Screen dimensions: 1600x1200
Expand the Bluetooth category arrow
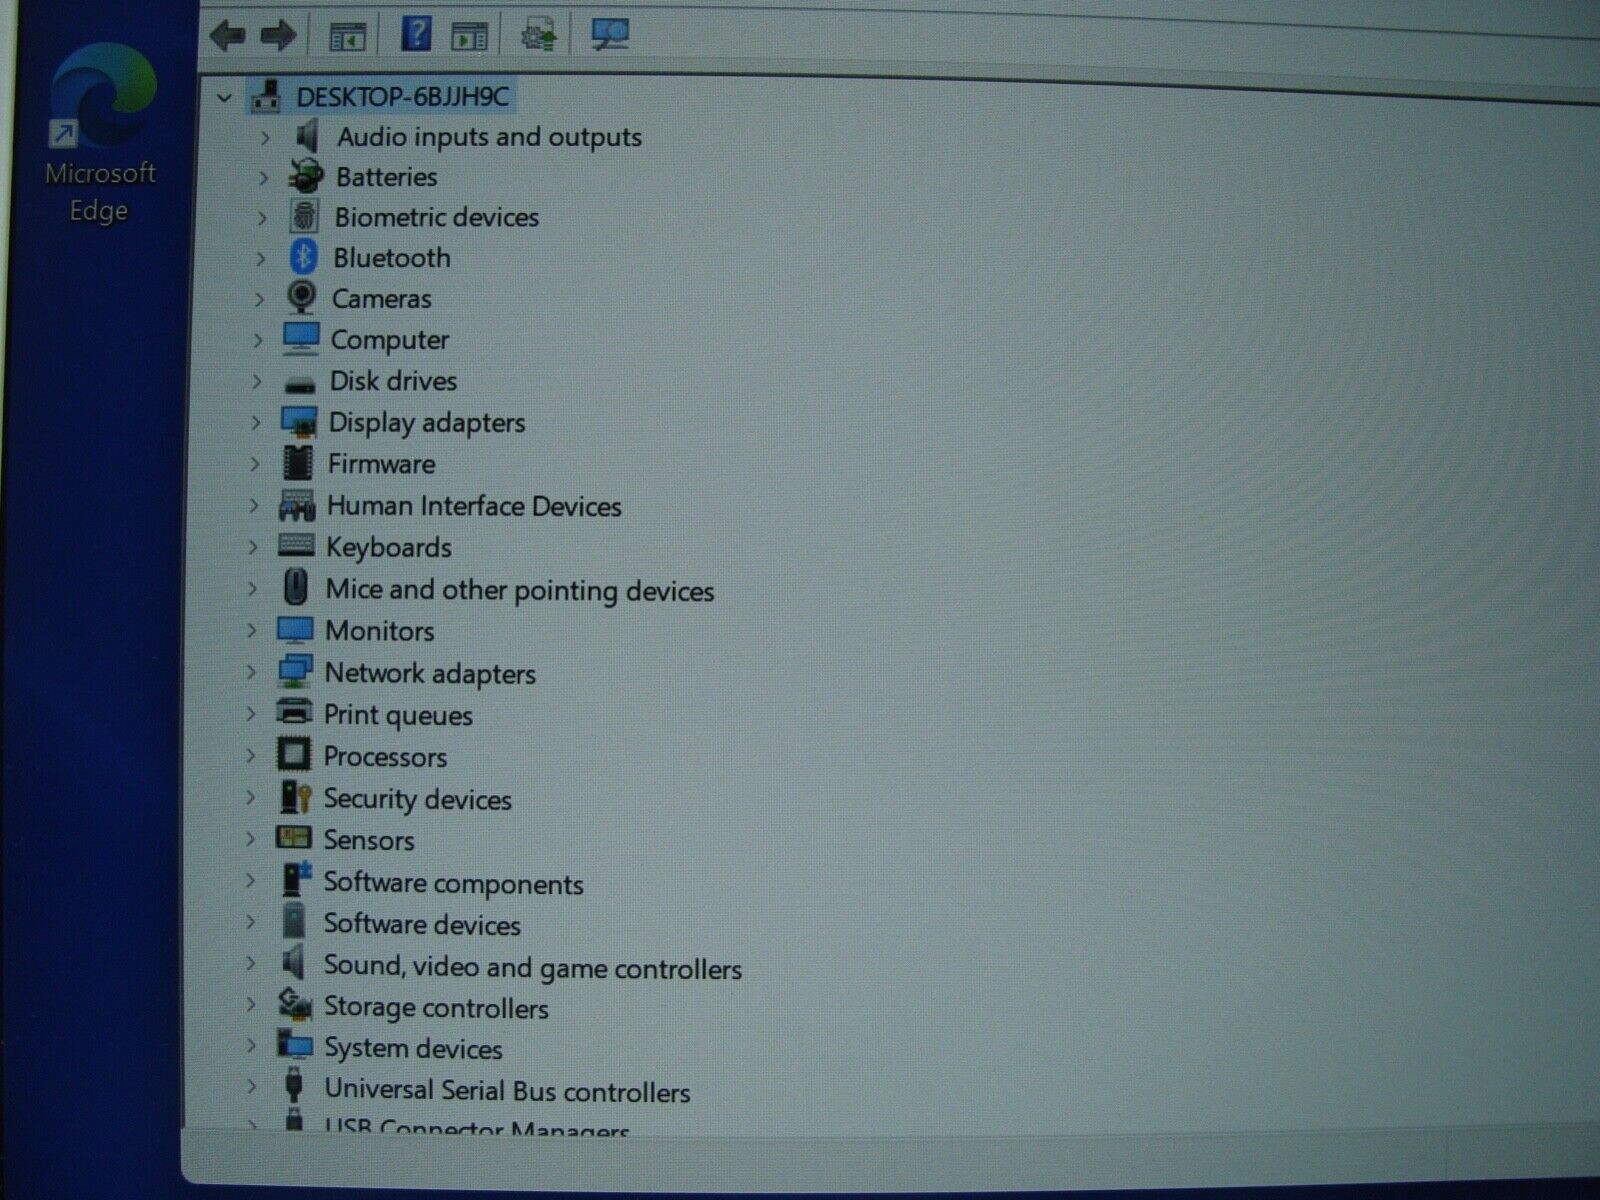(261, 258)
